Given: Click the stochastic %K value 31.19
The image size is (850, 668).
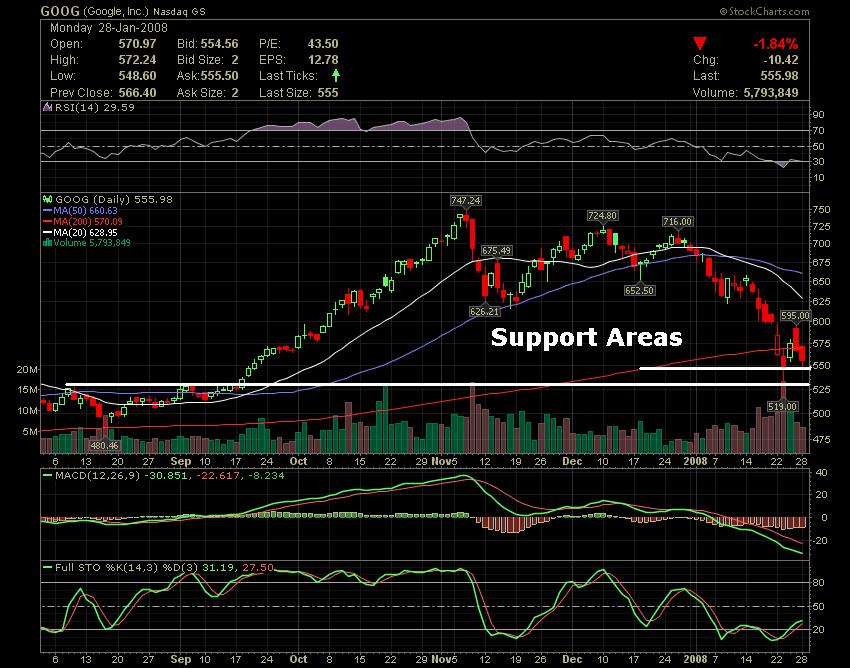Looking at the screenshot, I should (x=218, y=568).
